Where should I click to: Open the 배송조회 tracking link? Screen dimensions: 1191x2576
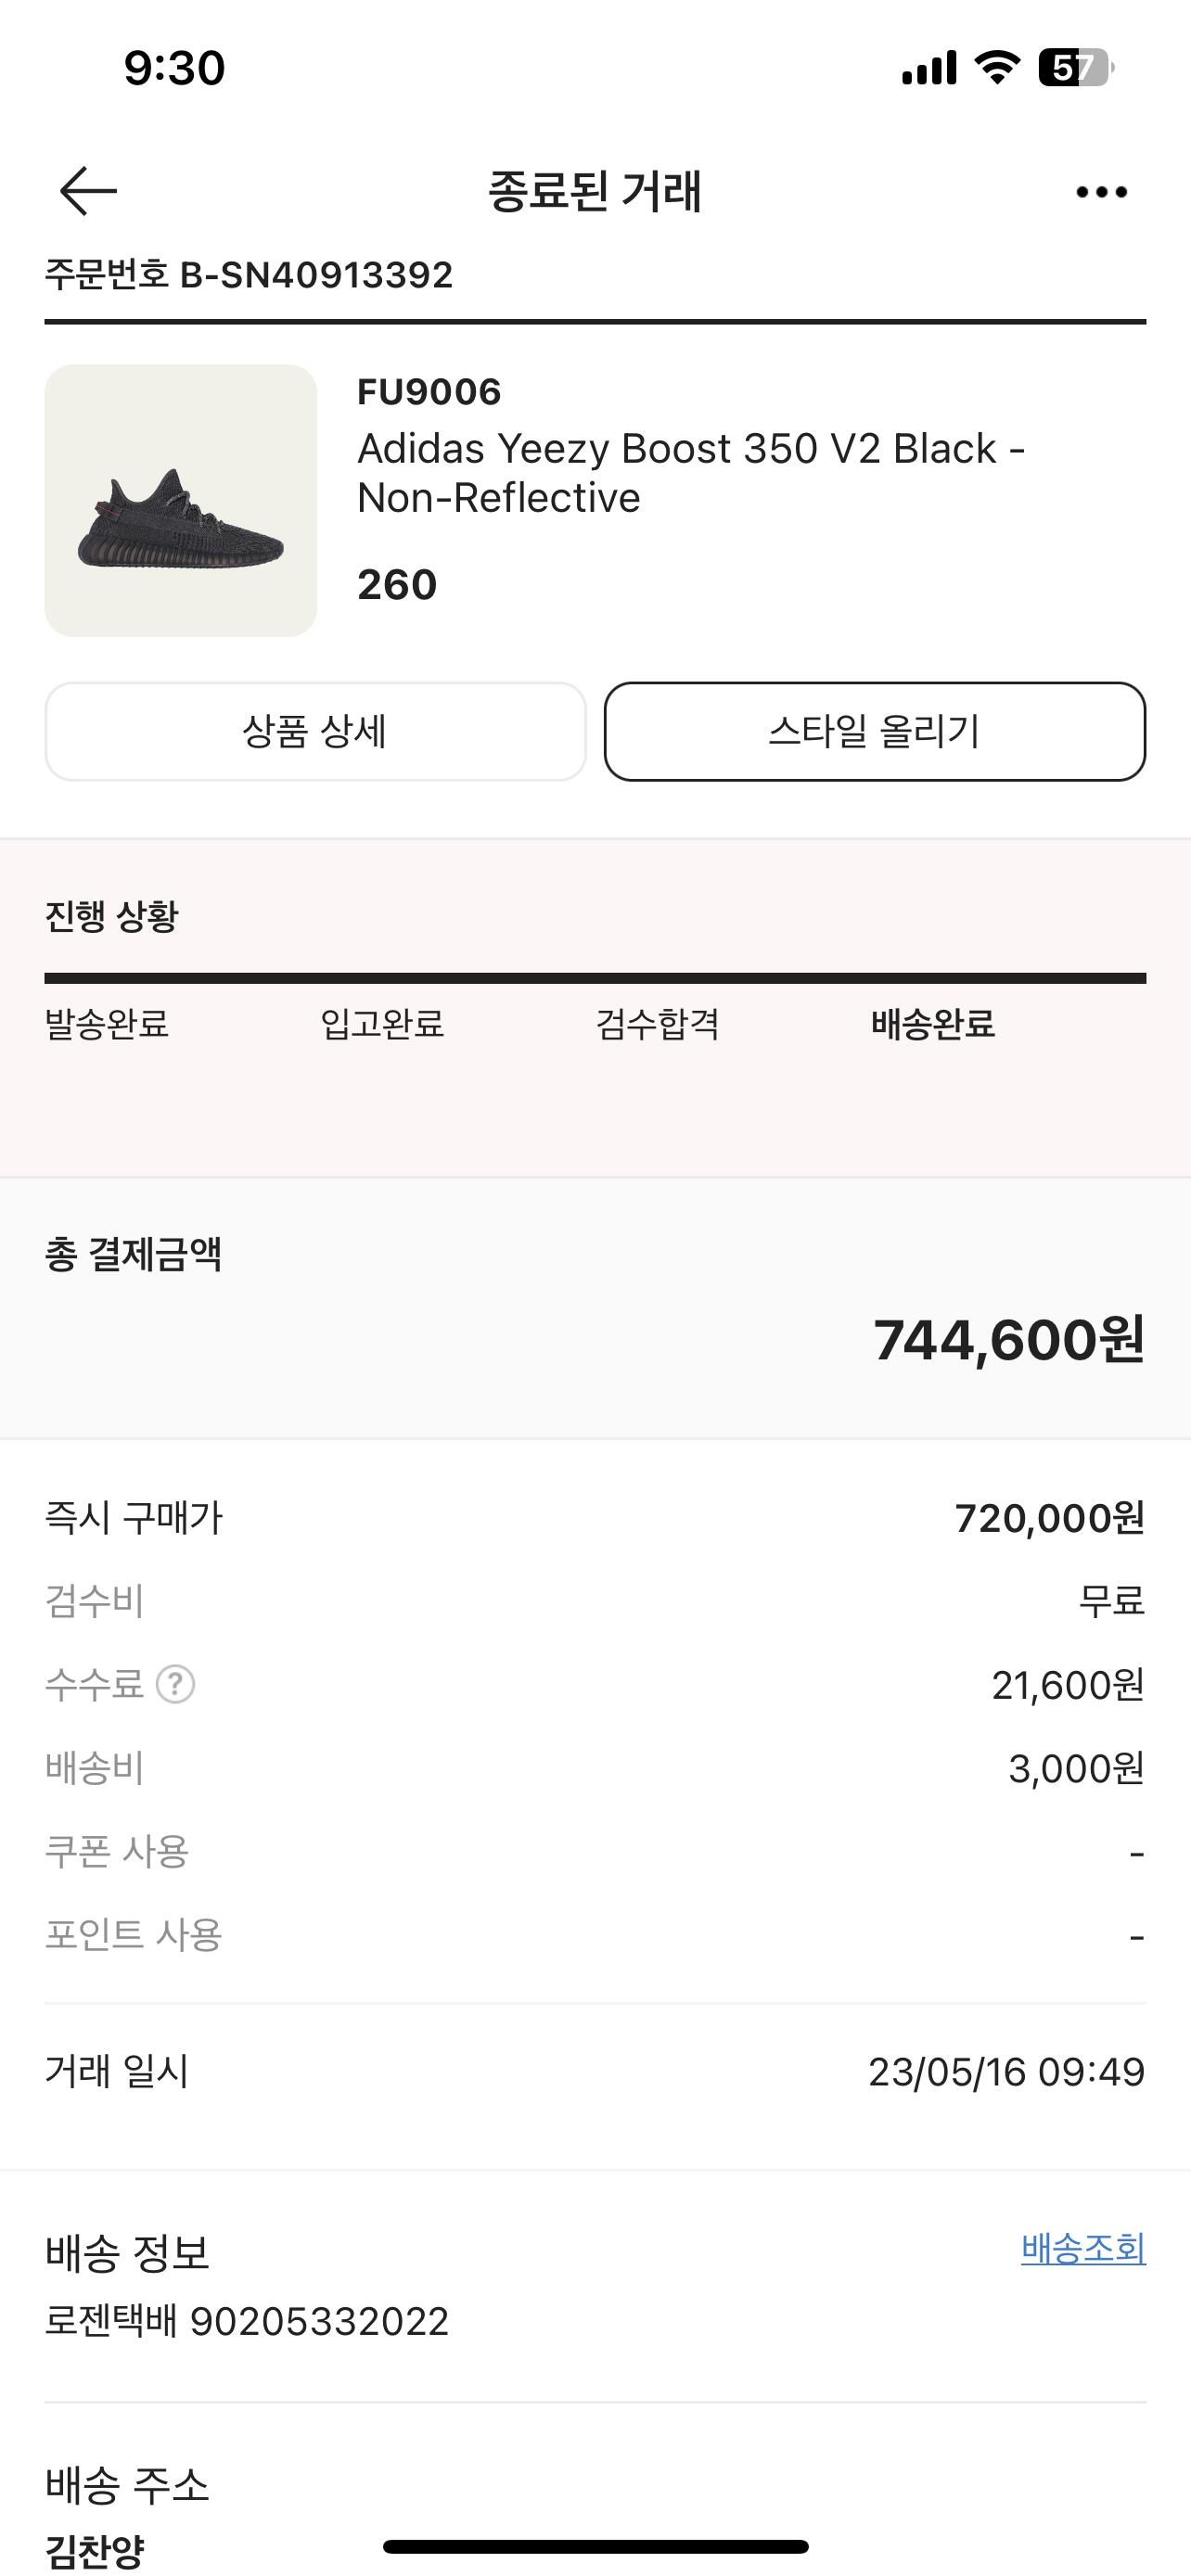1082,2249
